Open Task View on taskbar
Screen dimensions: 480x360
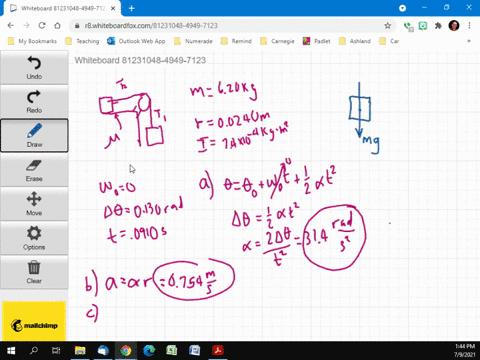(56, 351)
